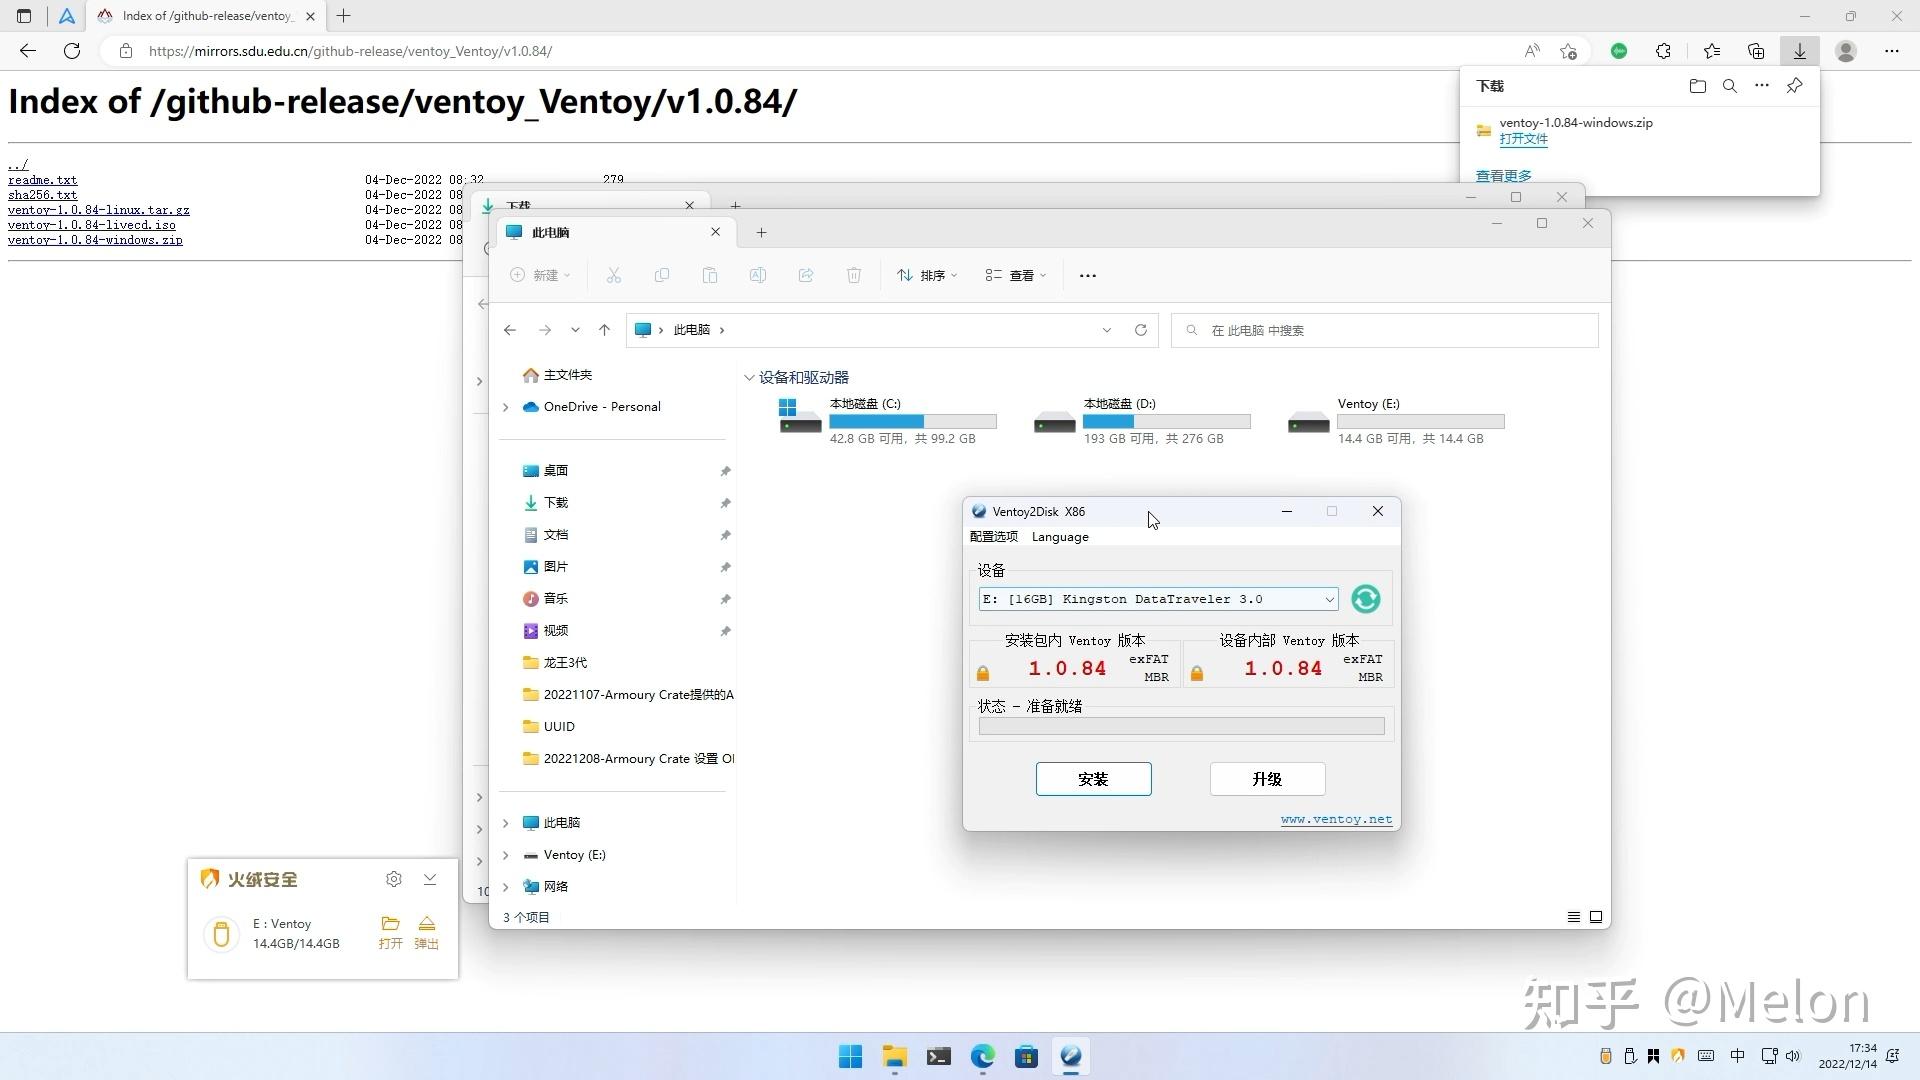Image resolution: width=1920 pixels, height=1080 pixels.
Task: Refresh the device list in Ventoy2Disk
Action: [x=1365, y=598]
